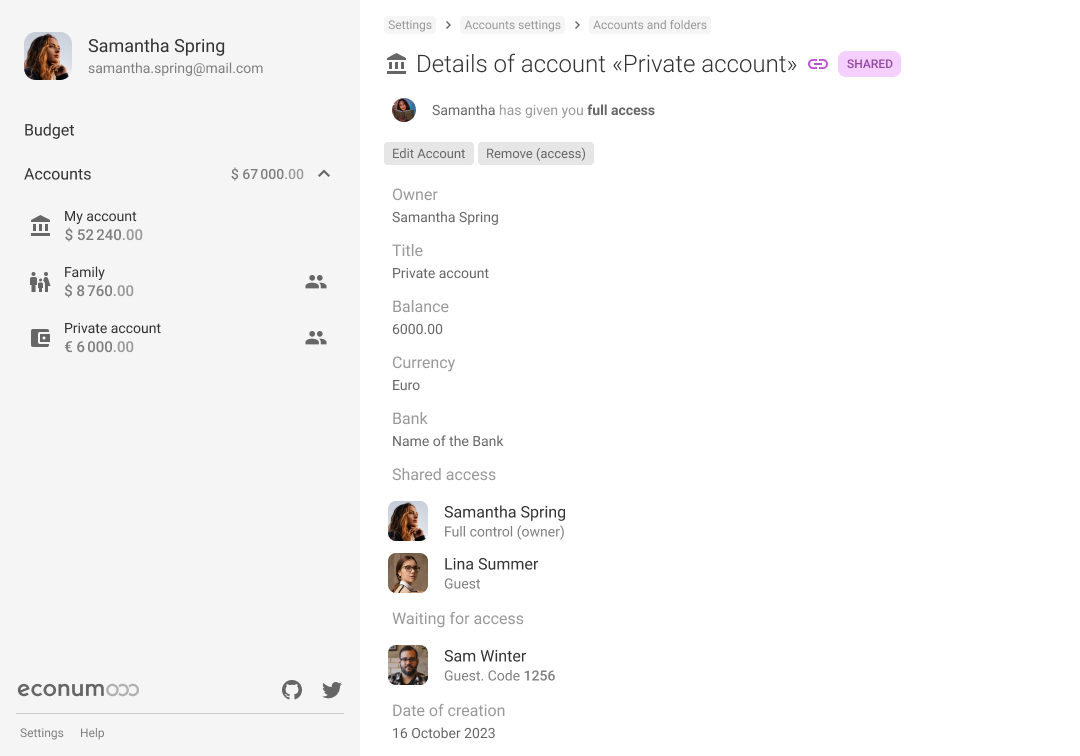
Task: Click the bank icon beside My account
Action: coord(41,226)
